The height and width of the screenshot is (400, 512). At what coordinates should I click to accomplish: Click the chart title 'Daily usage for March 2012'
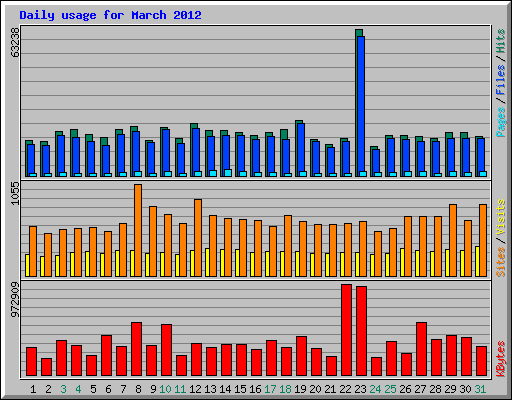[x=110, y=15]
